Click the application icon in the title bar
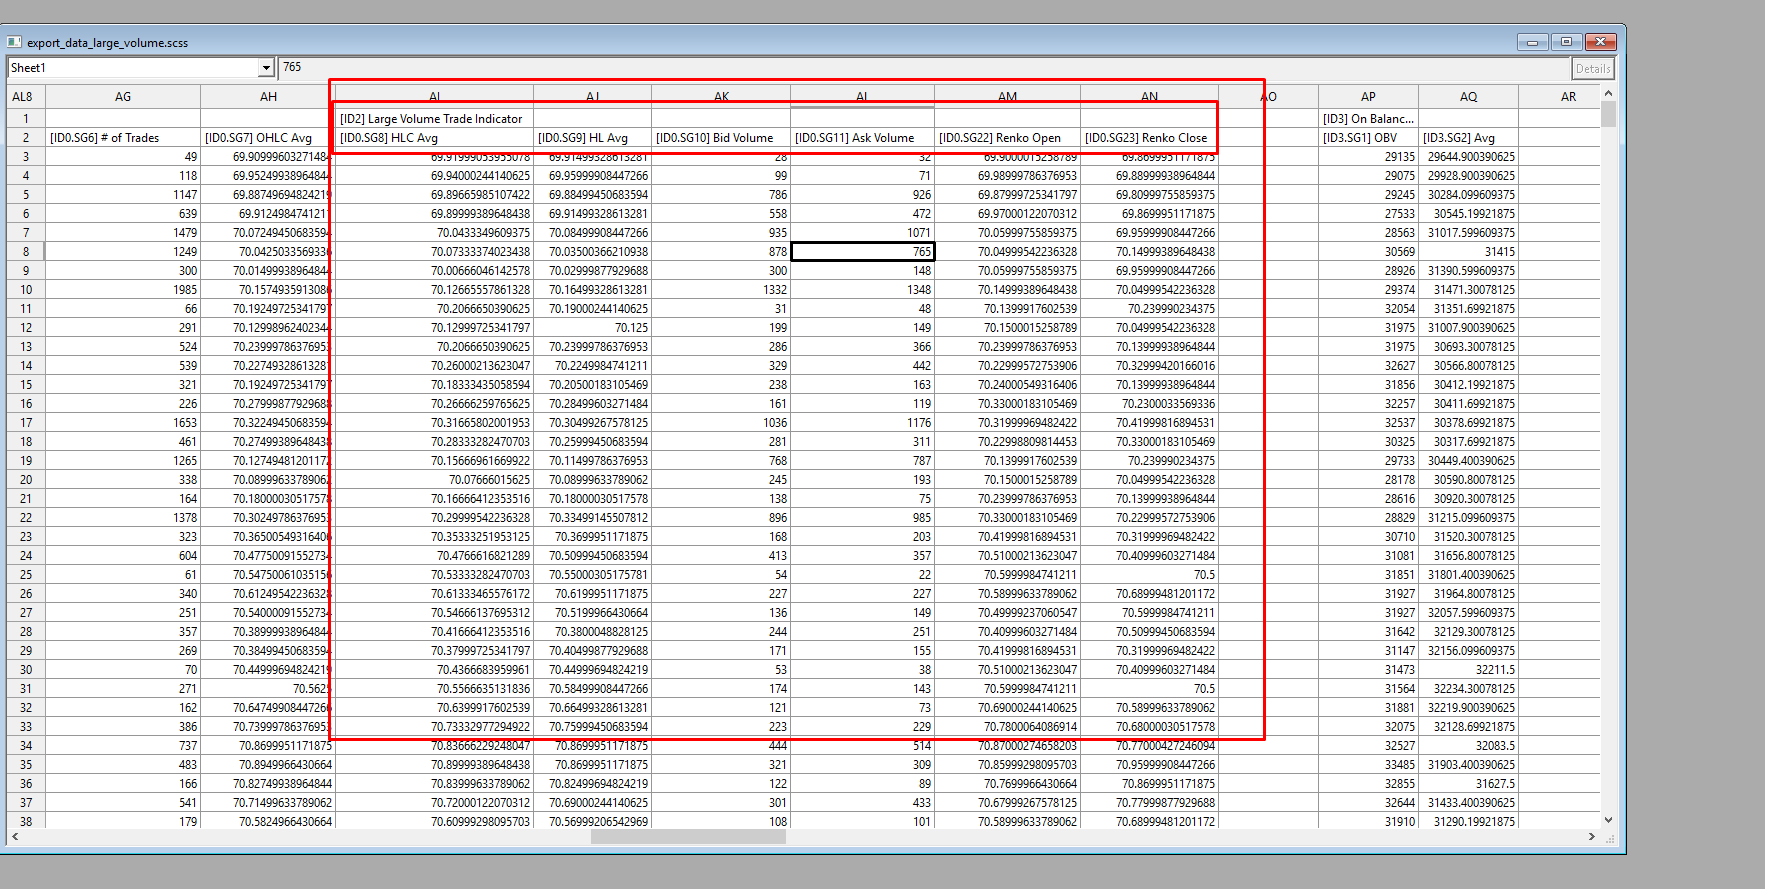Viewport: 1765px width, 889px height. click(x=15, y=42)
